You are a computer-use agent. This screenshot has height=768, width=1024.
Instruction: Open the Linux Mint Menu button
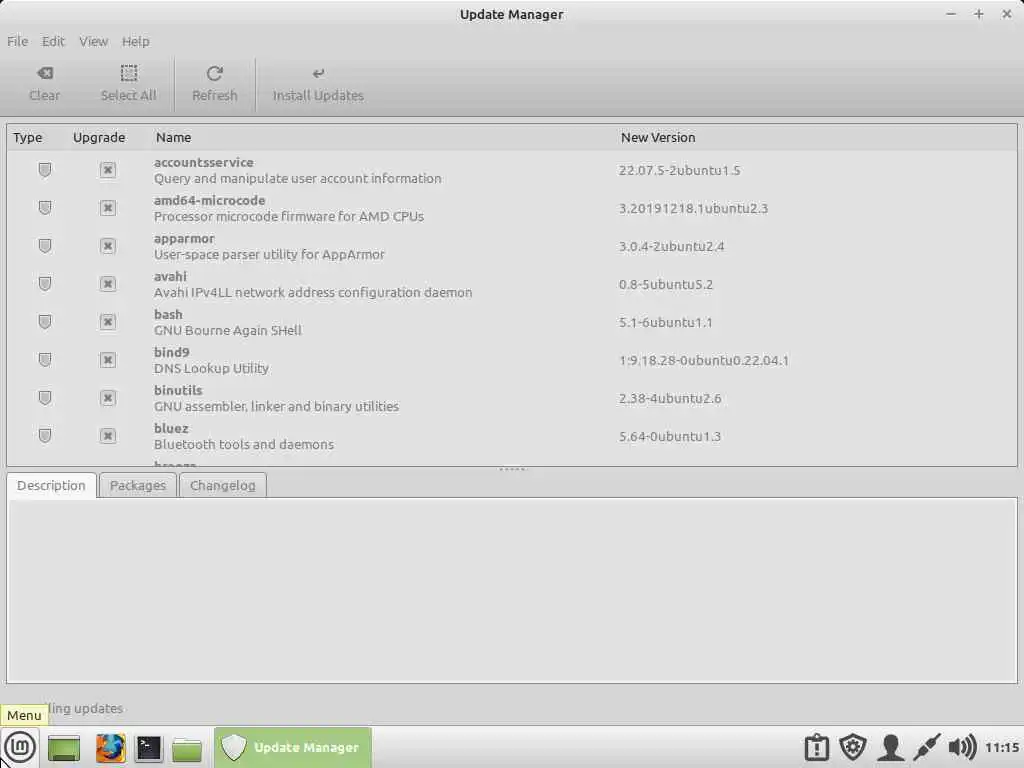20,747
